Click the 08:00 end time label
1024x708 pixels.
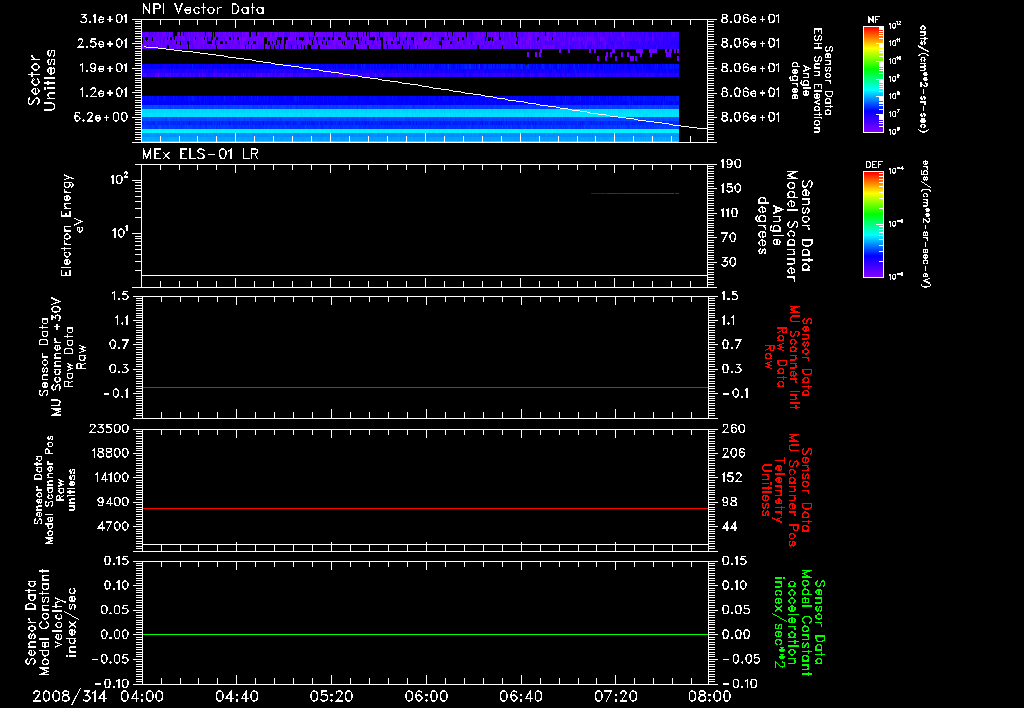point(709,694)
